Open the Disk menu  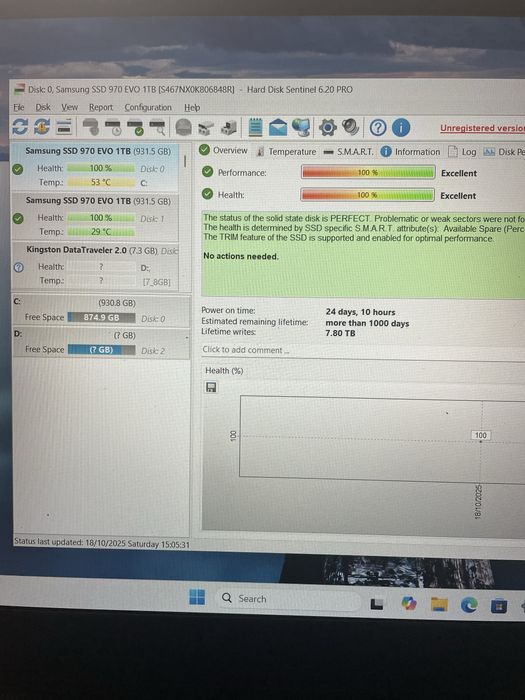pyautogui.click(x=43, y=107)
